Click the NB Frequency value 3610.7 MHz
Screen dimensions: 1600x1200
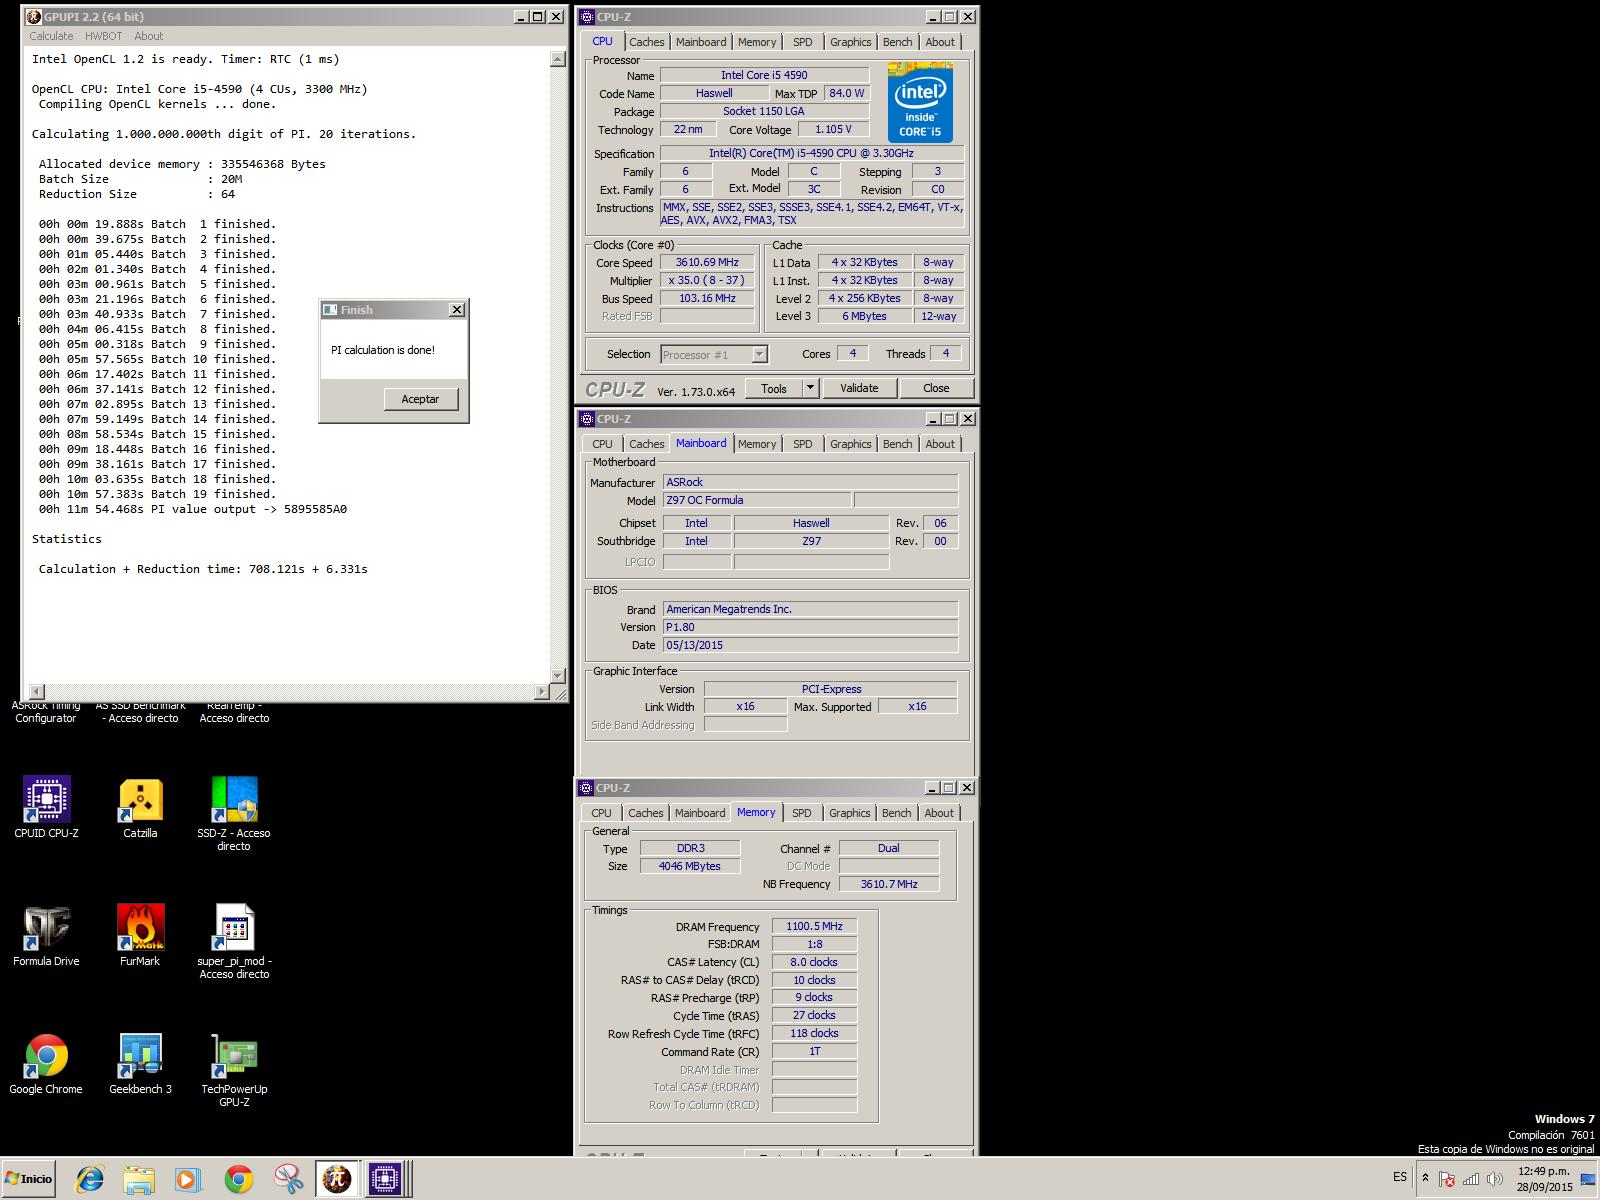click(889, 884)
